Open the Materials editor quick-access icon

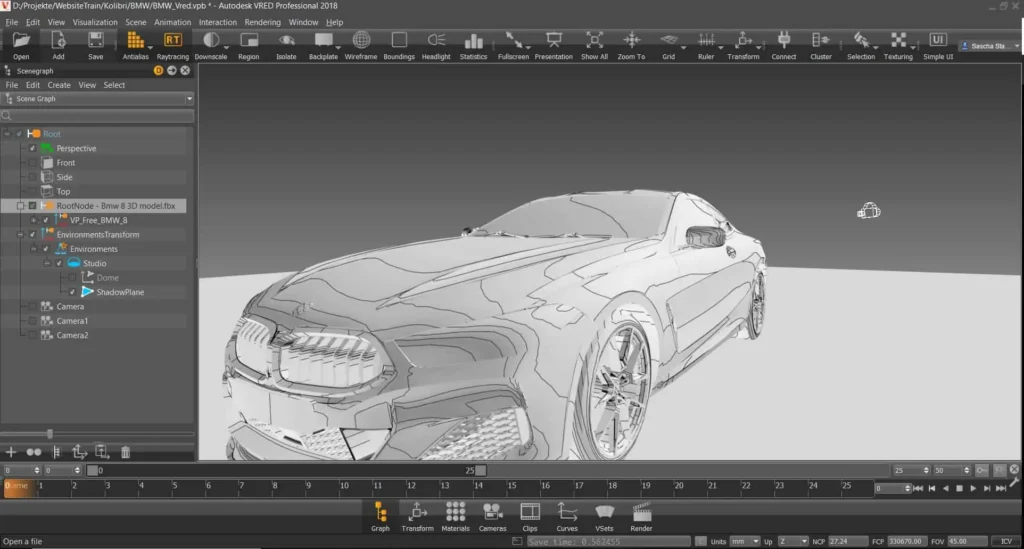point(455,512)
